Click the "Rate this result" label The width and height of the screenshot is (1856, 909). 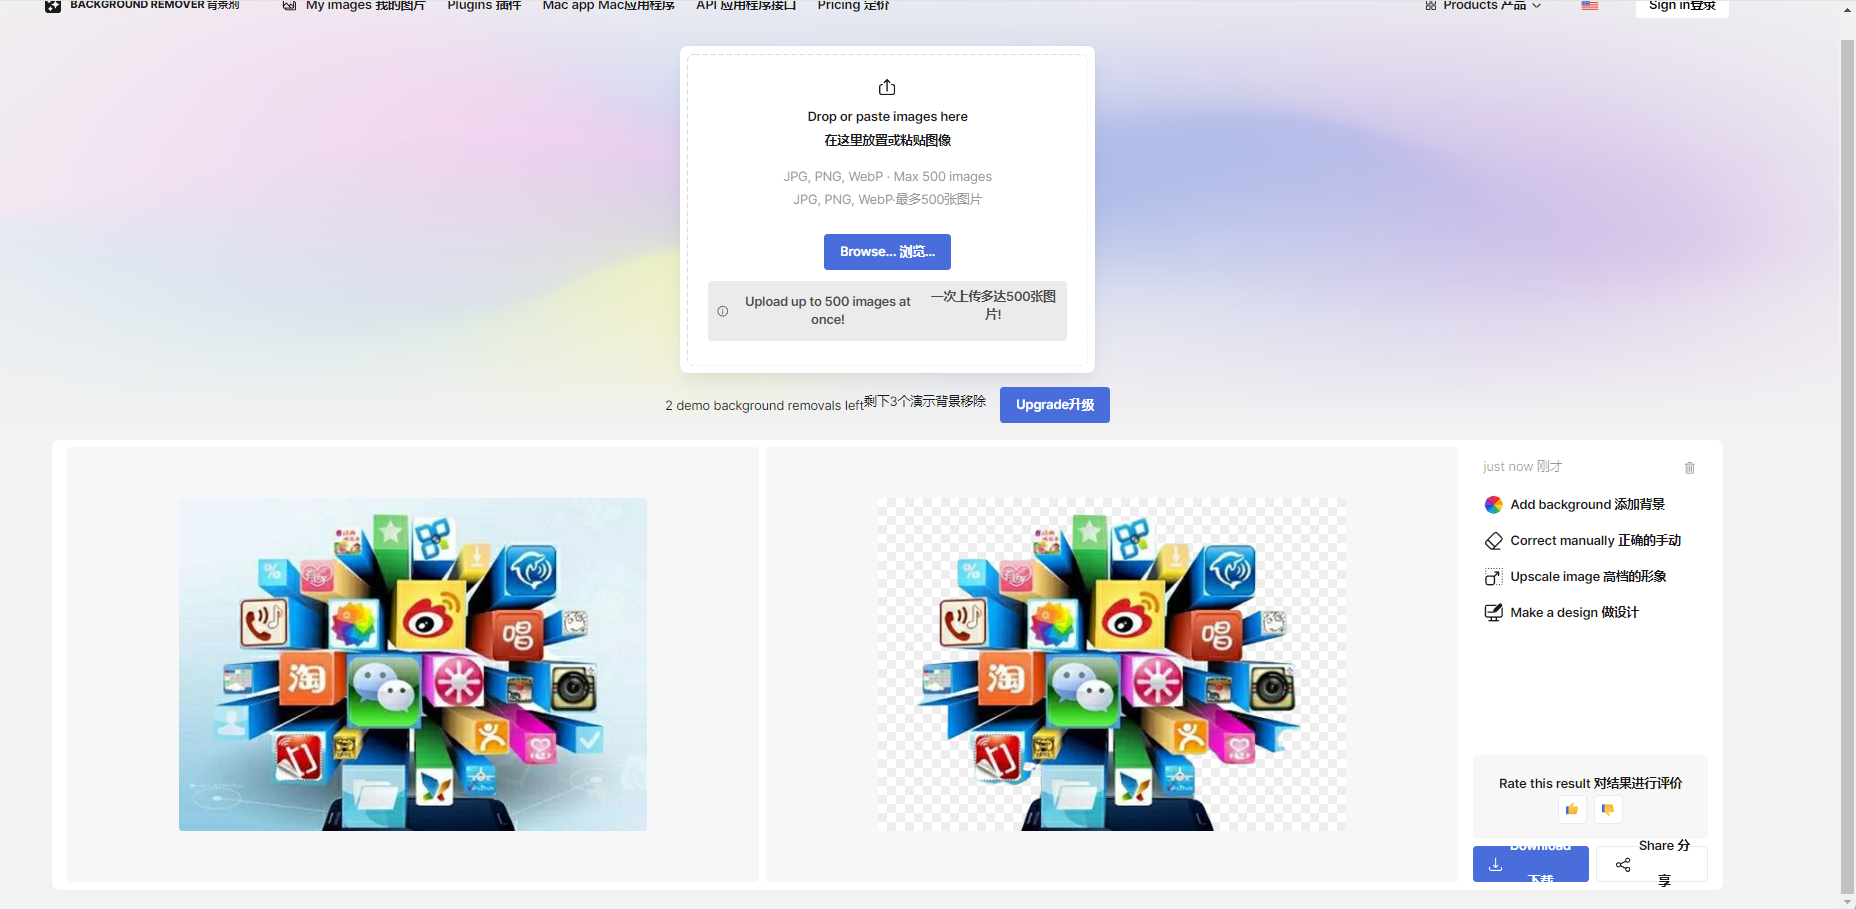coord(1544,784)
